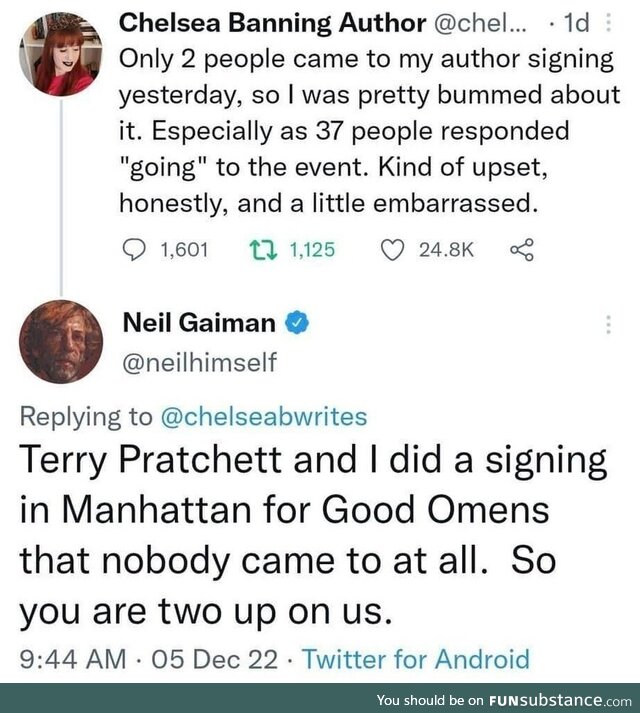Click Neil Gaiman's blue verified badge
The width and height of the screenshot is (640, 713).
coord(297,323)
